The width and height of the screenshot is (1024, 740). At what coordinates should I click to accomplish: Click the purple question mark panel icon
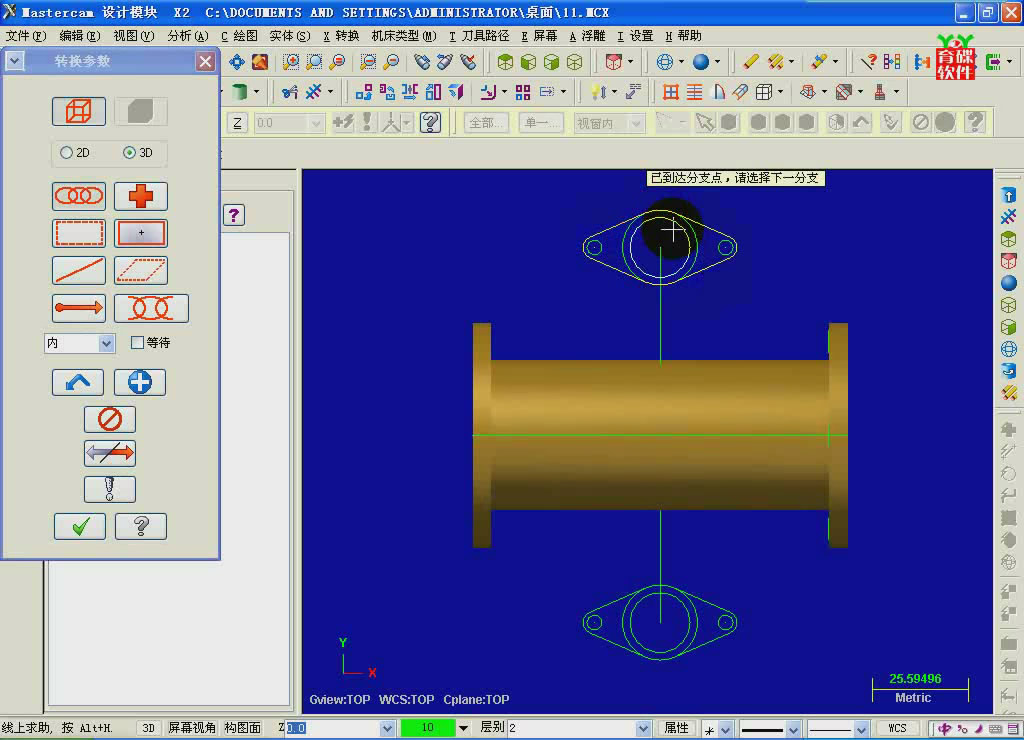(x=234, y=216)
